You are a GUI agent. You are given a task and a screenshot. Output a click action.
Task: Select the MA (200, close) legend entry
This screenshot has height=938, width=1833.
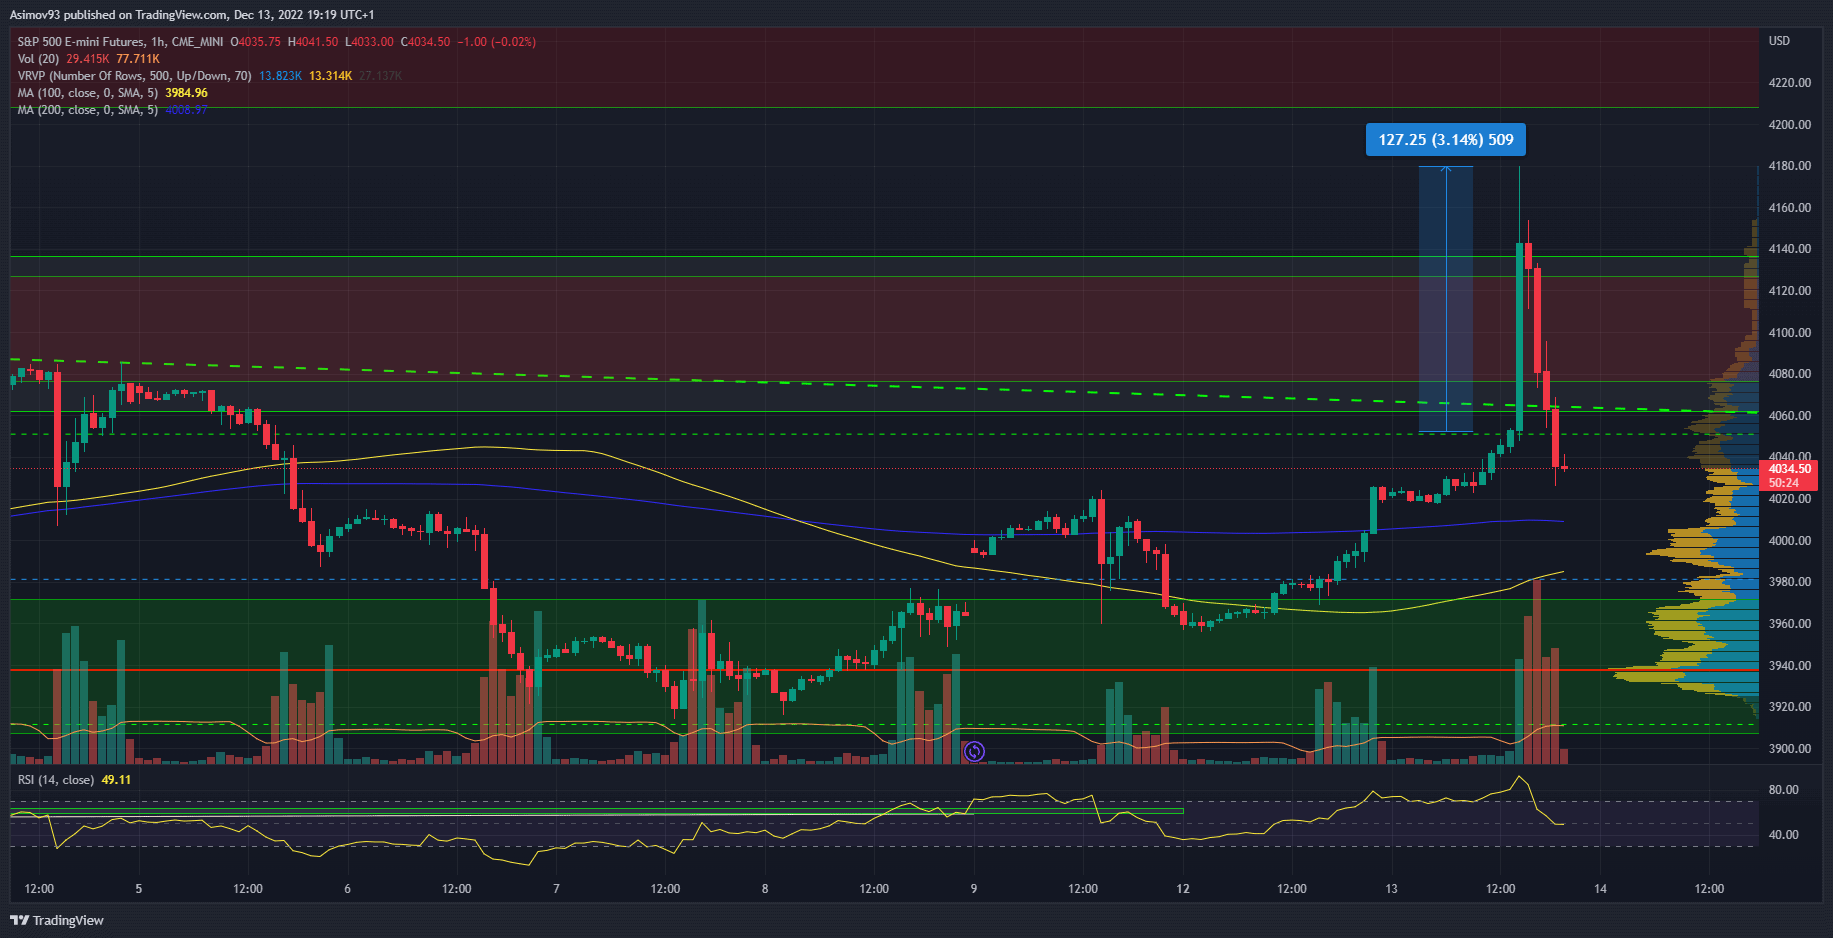87,110
